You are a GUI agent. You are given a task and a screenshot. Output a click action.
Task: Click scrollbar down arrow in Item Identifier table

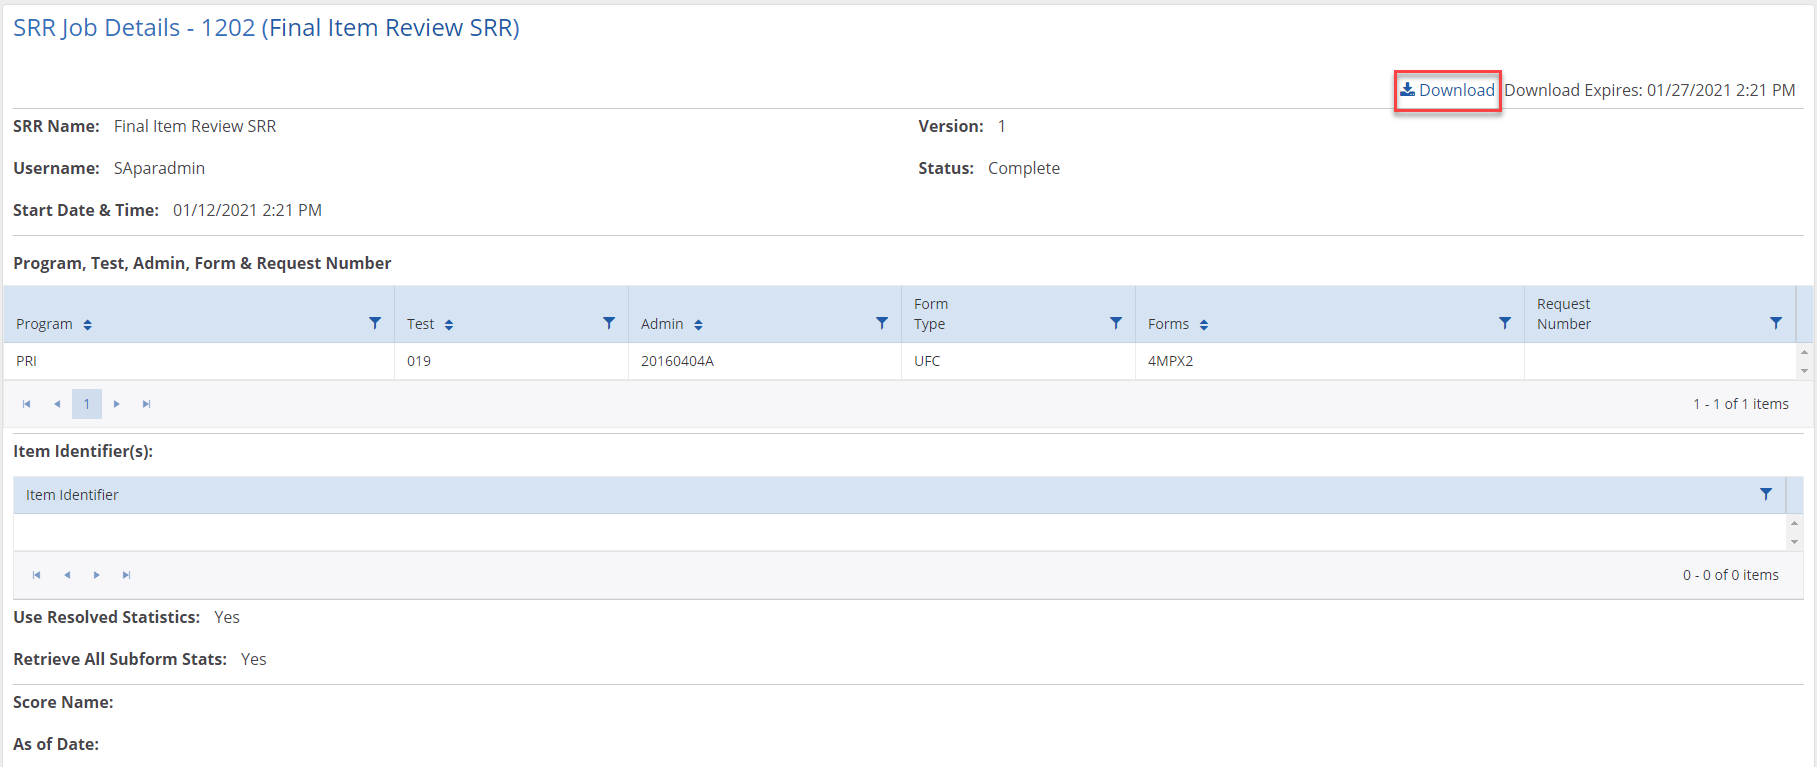[x=1794, y=542]
